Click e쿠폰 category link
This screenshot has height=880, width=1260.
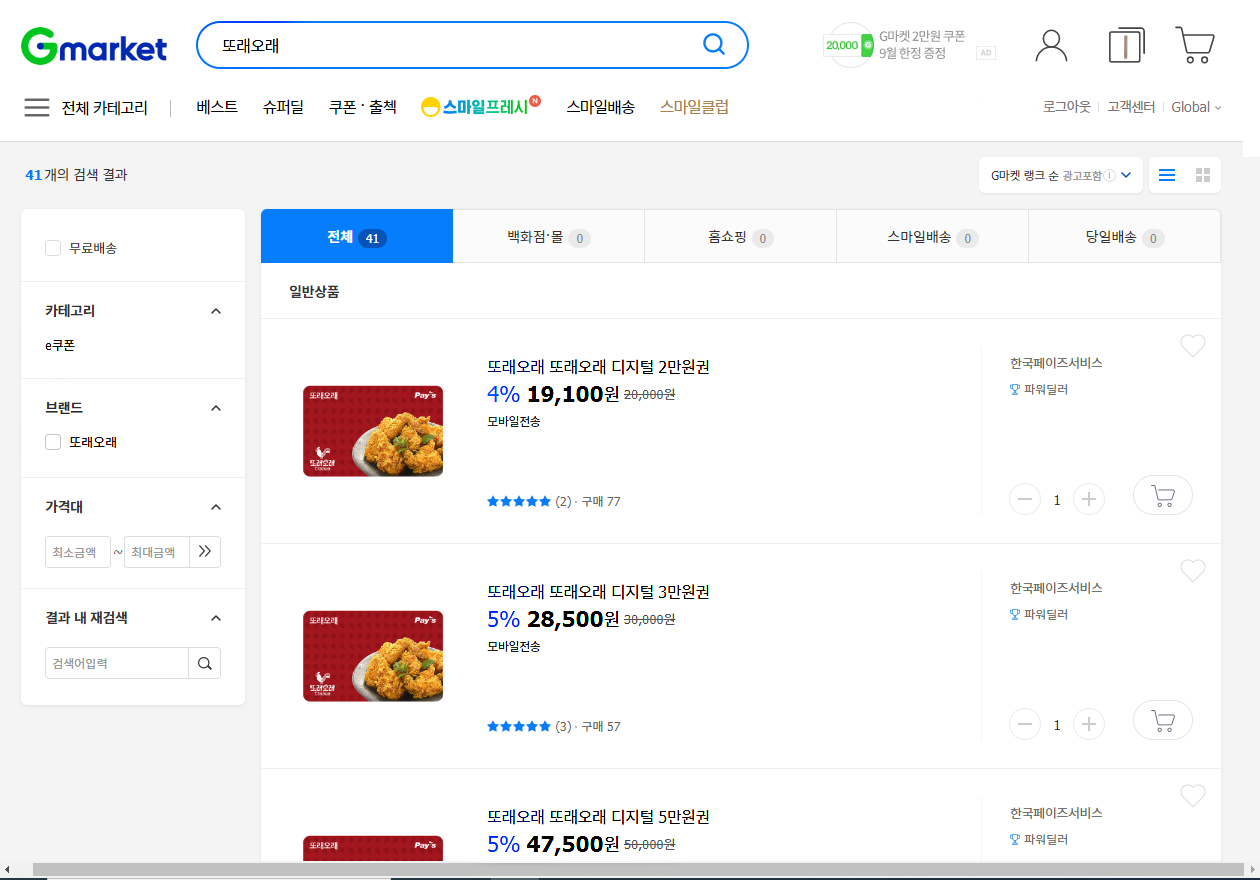click(x=60, y=345)
